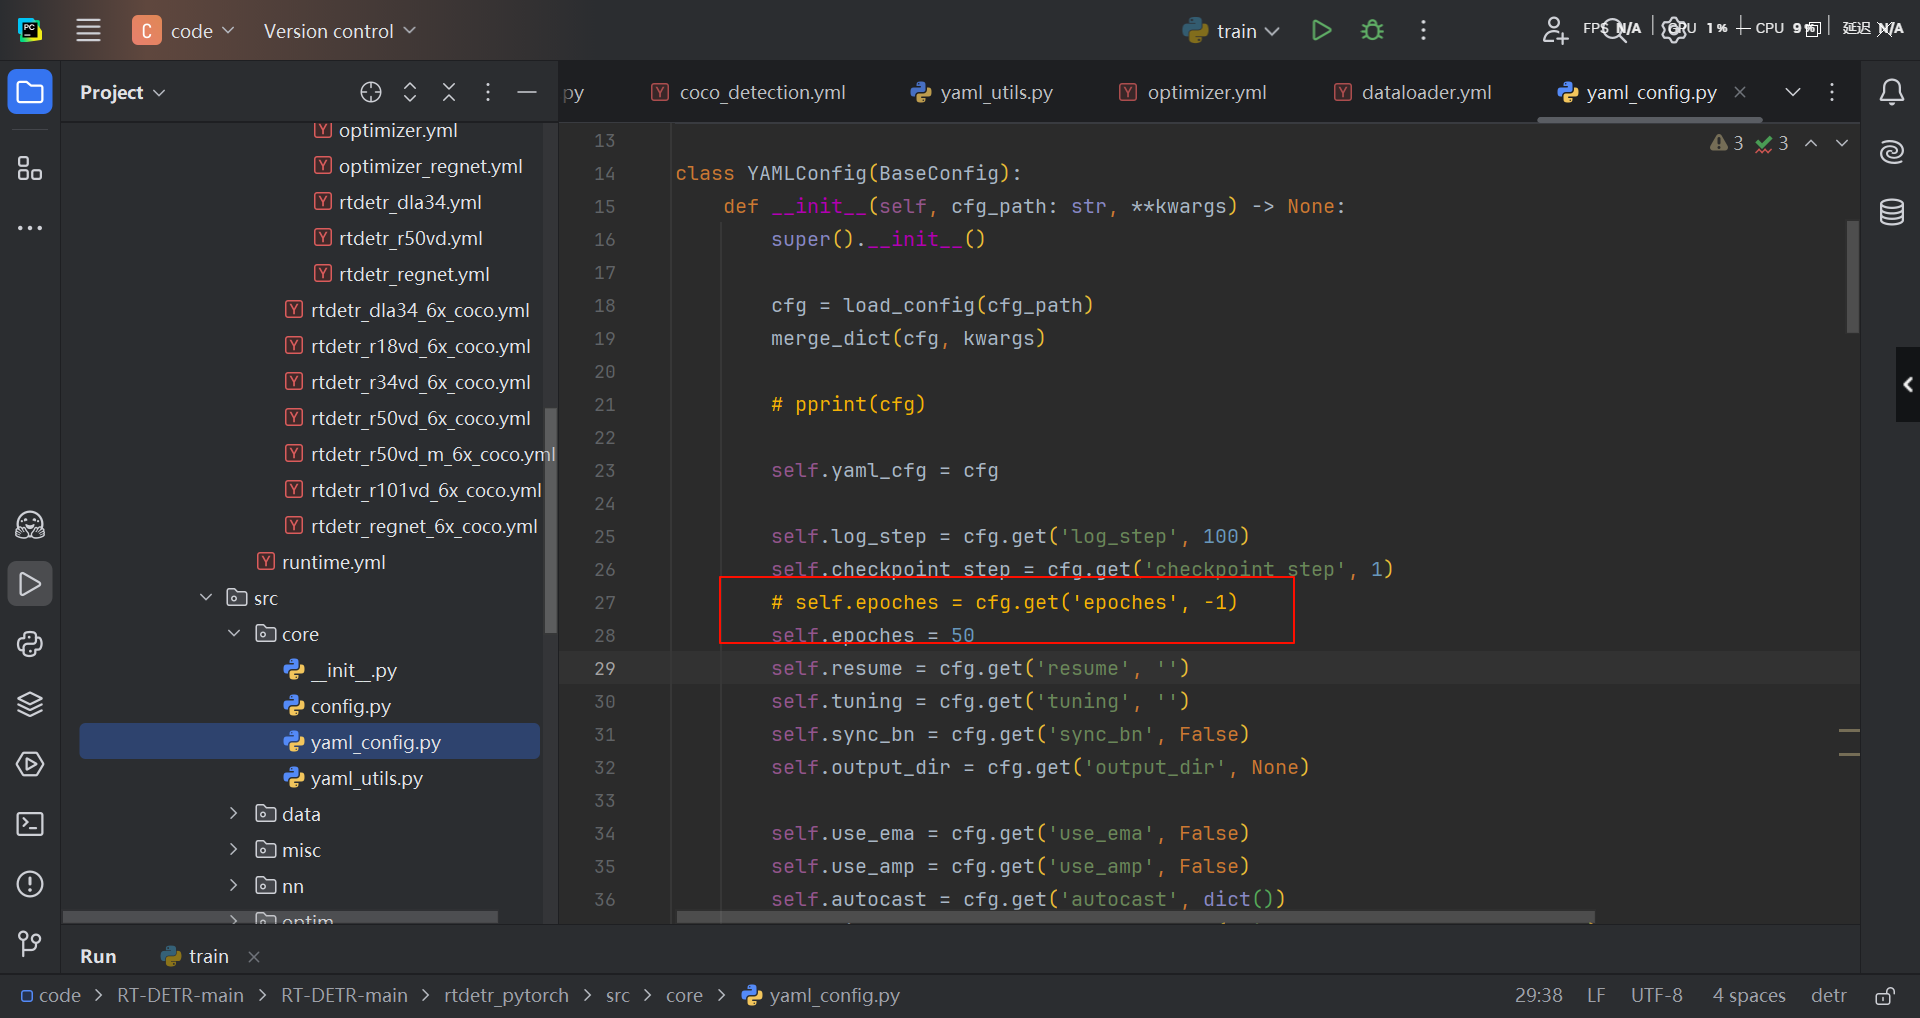Image resolution: width=1920 pixels, height=1018 pixels.
Task: Expand the hidden right side panel arrow
Action: (x=1908, y=384)
